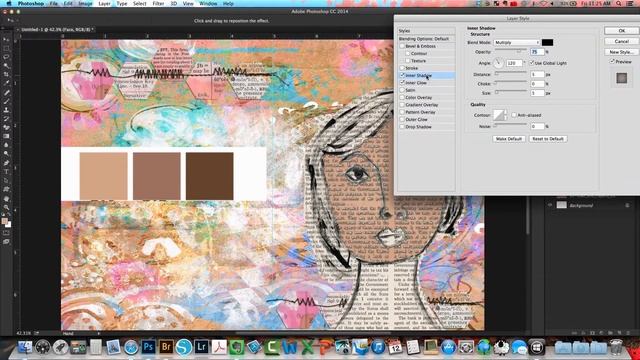The width and height of the screenshot is (640, 360).
Task: Check the Anti-aliased option
Action: tap(514, 115)
